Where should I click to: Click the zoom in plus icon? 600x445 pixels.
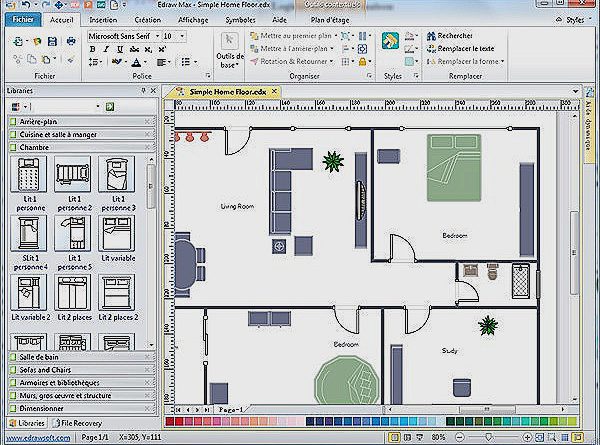point(527,437)
